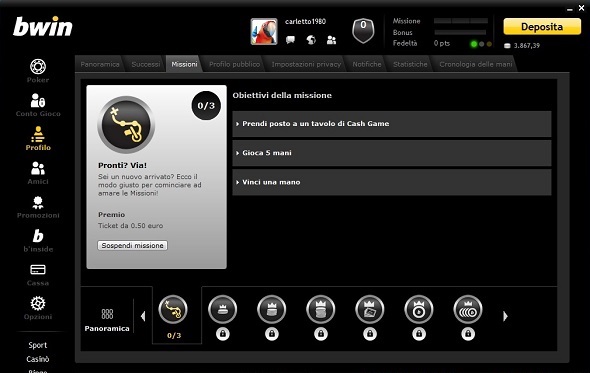Select locked mission with crowned multiple chips
The width and height of the screenshot is (590, 373).
click(468, 310)
